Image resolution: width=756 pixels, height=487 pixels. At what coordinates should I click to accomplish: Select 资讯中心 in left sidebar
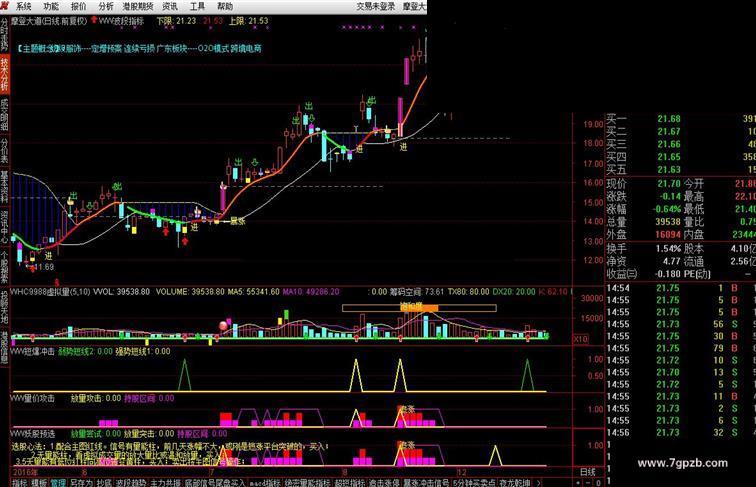(x=4, y=227)
